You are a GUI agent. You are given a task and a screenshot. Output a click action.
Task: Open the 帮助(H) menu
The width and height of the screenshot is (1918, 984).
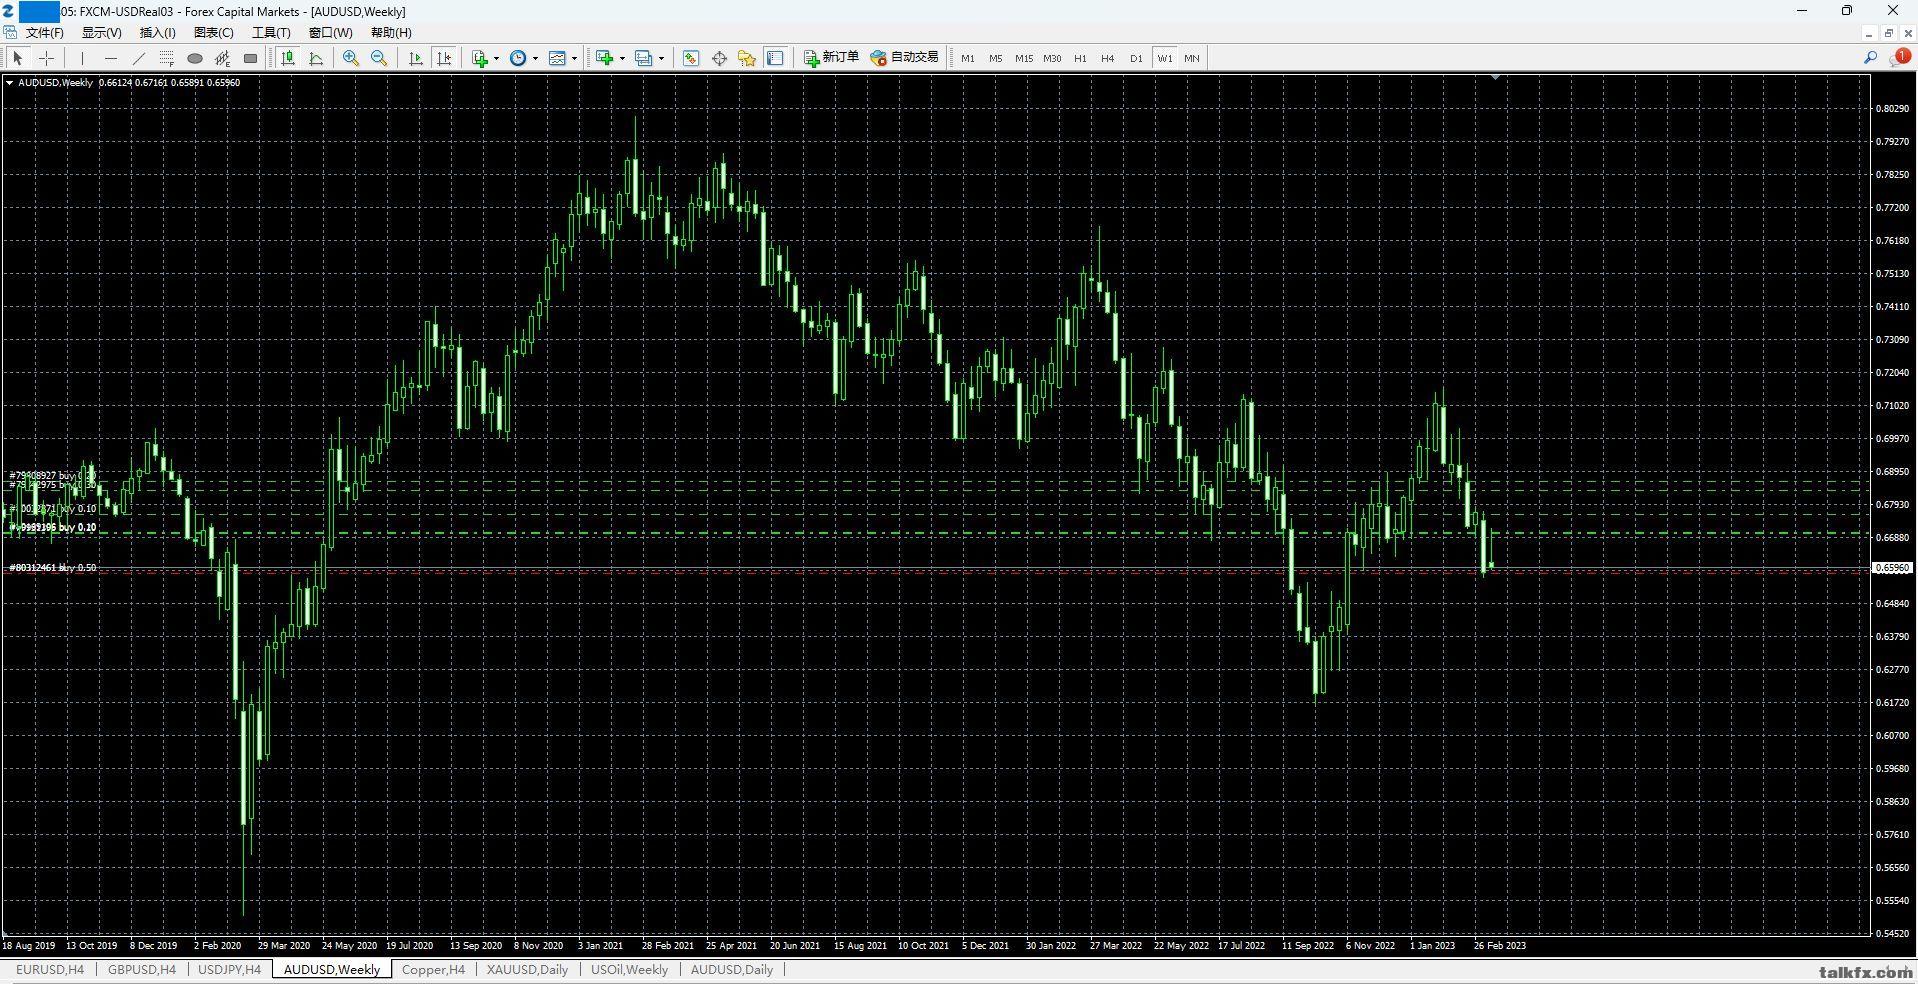(391, 33)
